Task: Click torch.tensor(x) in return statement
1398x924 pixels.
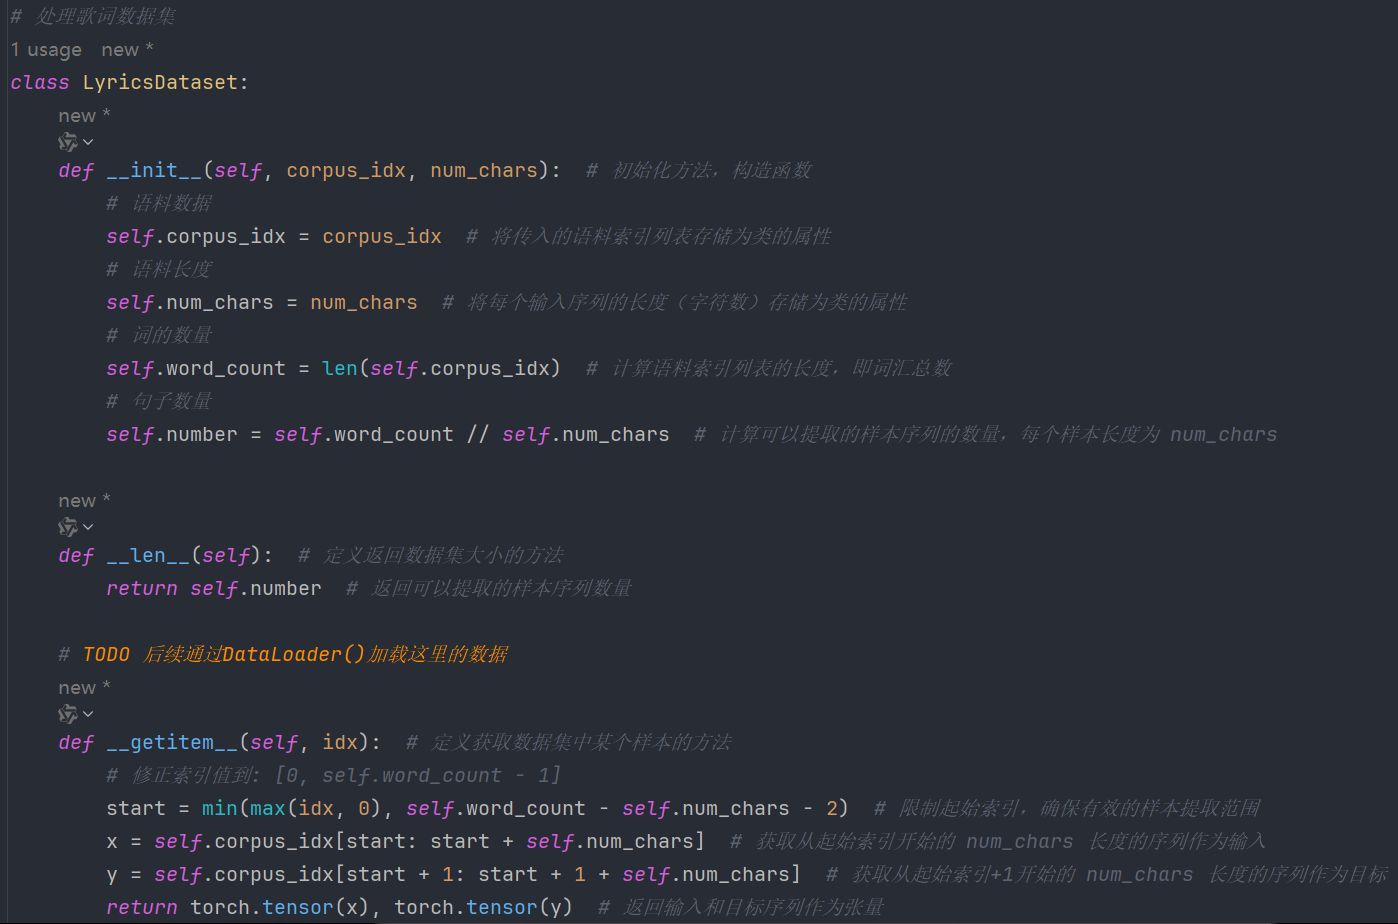Action: [x=280, y=908]
